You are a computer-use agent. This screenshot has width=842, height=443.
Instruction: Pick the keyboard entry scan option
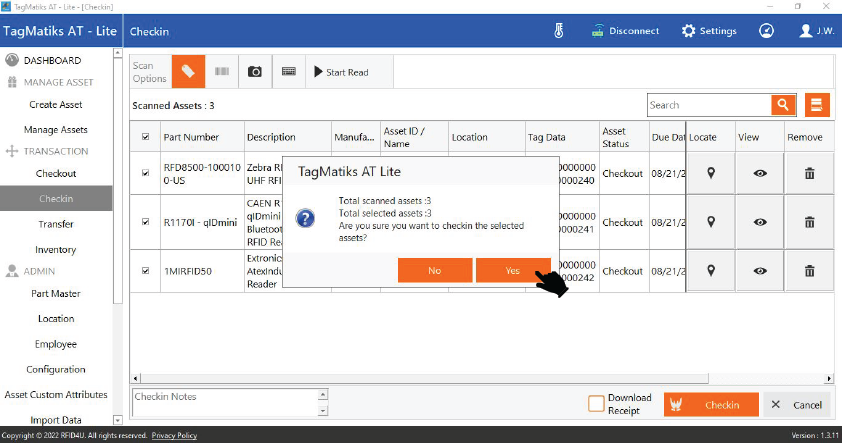tap(288, 72)
